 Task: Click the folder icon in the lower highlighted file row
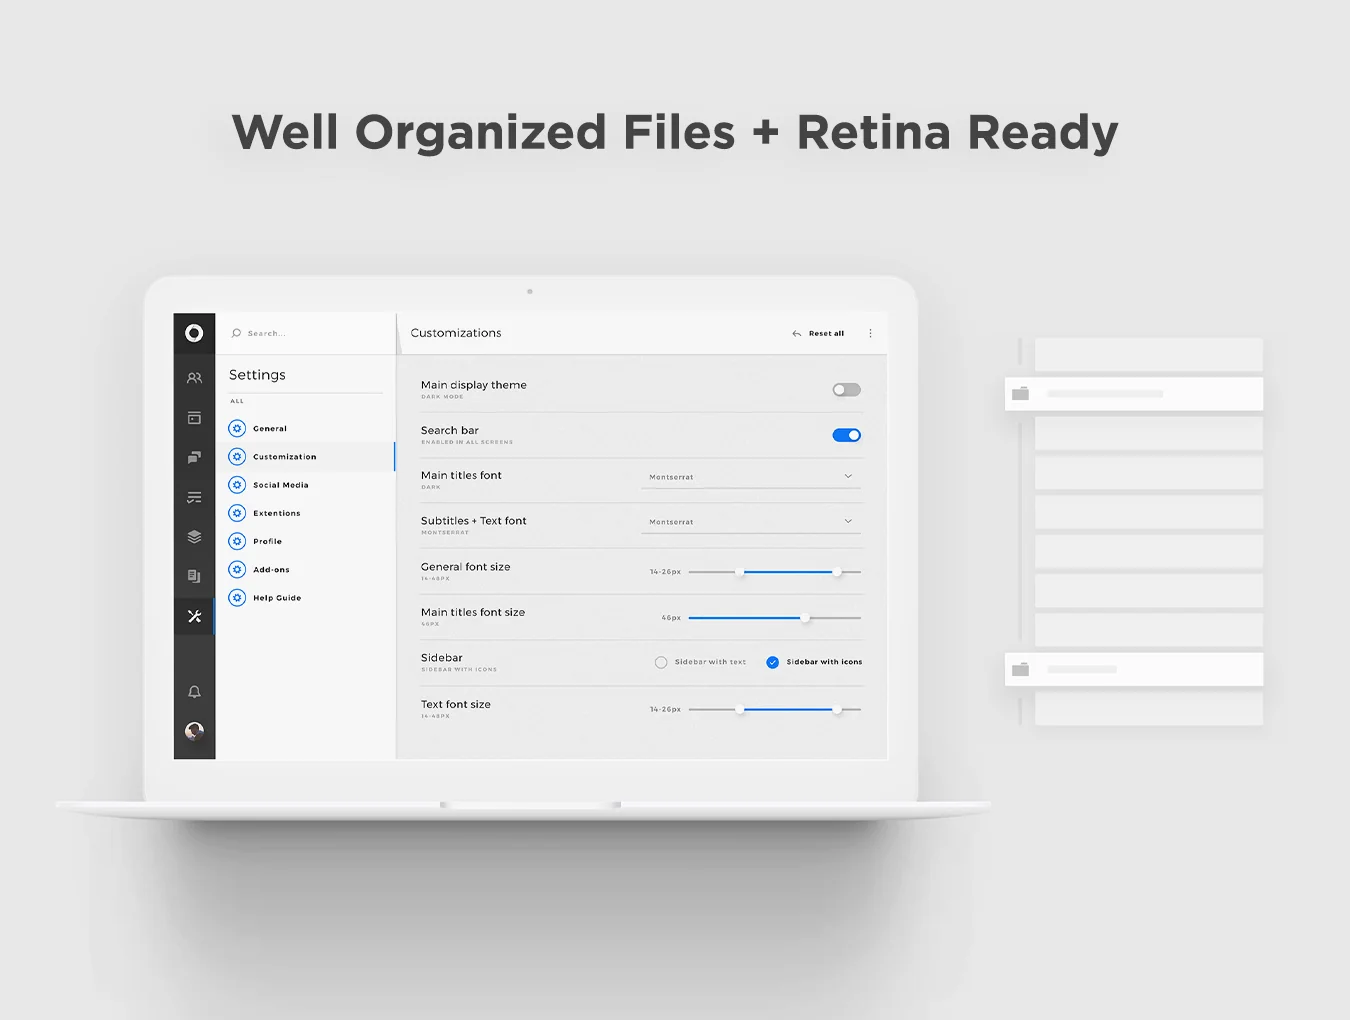click(x=1020, y=669)
